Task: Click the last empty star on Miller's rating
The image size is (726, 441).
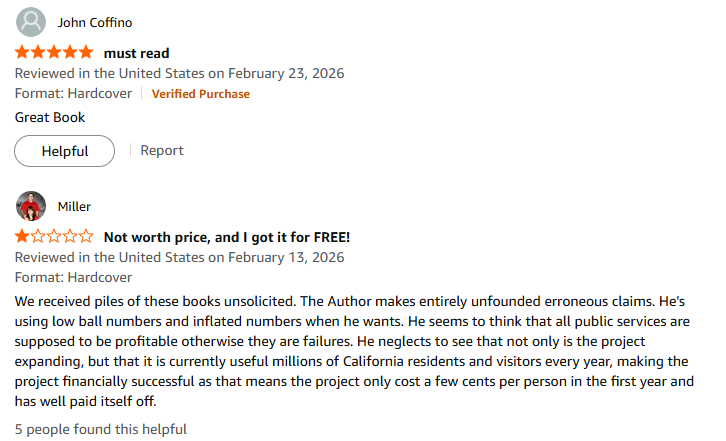Action: (86, 237)
